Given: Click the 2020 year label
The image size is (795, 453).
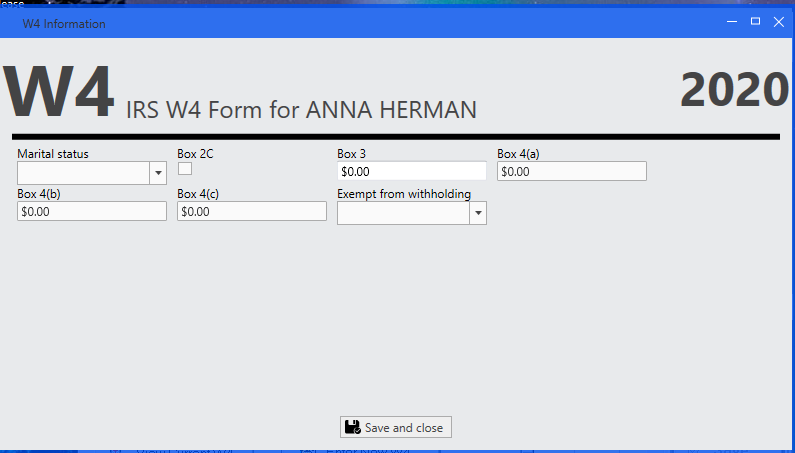Looking at the screenshot, I should 735,90.
